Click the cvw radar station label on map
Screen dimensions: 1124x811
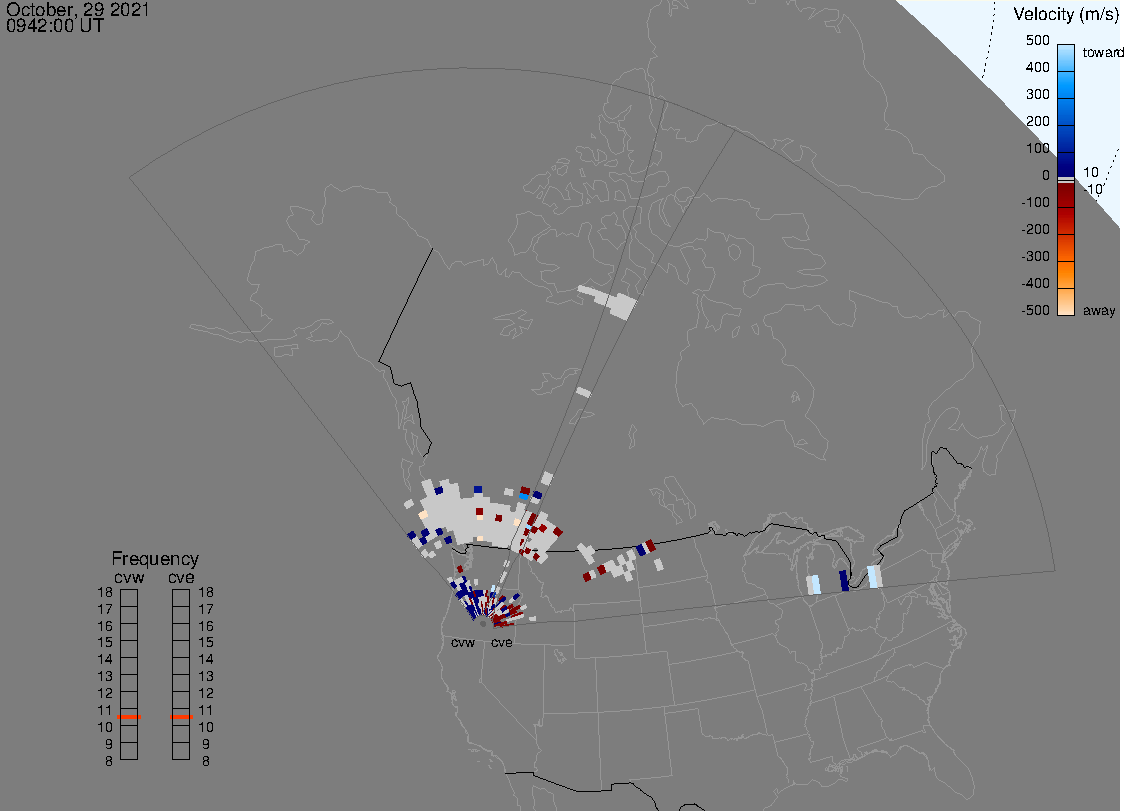[x=463, y=643]
